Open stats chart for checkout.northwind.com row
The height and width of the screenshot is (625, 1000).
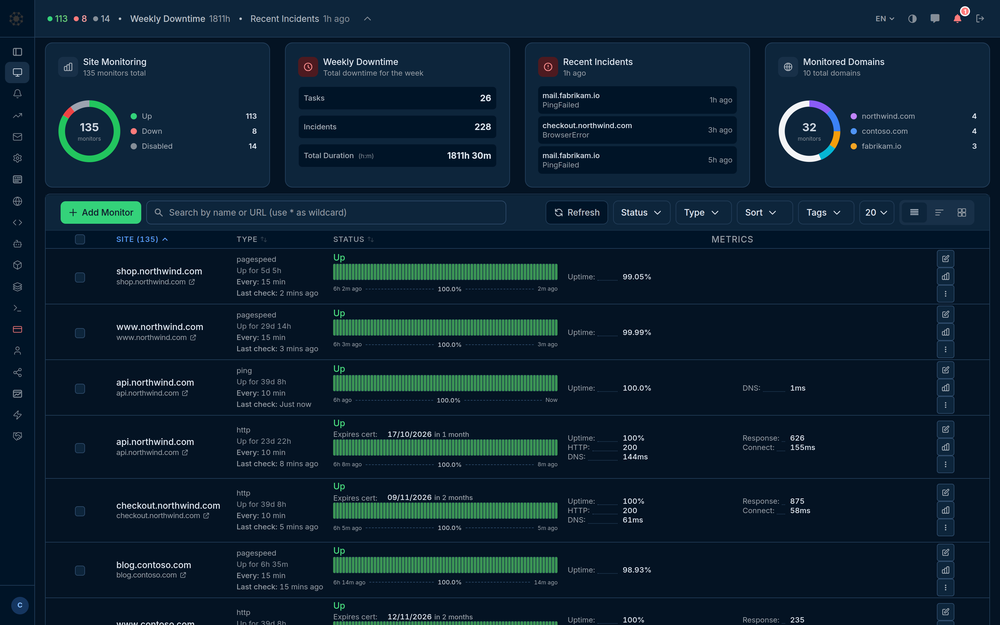(945, 510)
